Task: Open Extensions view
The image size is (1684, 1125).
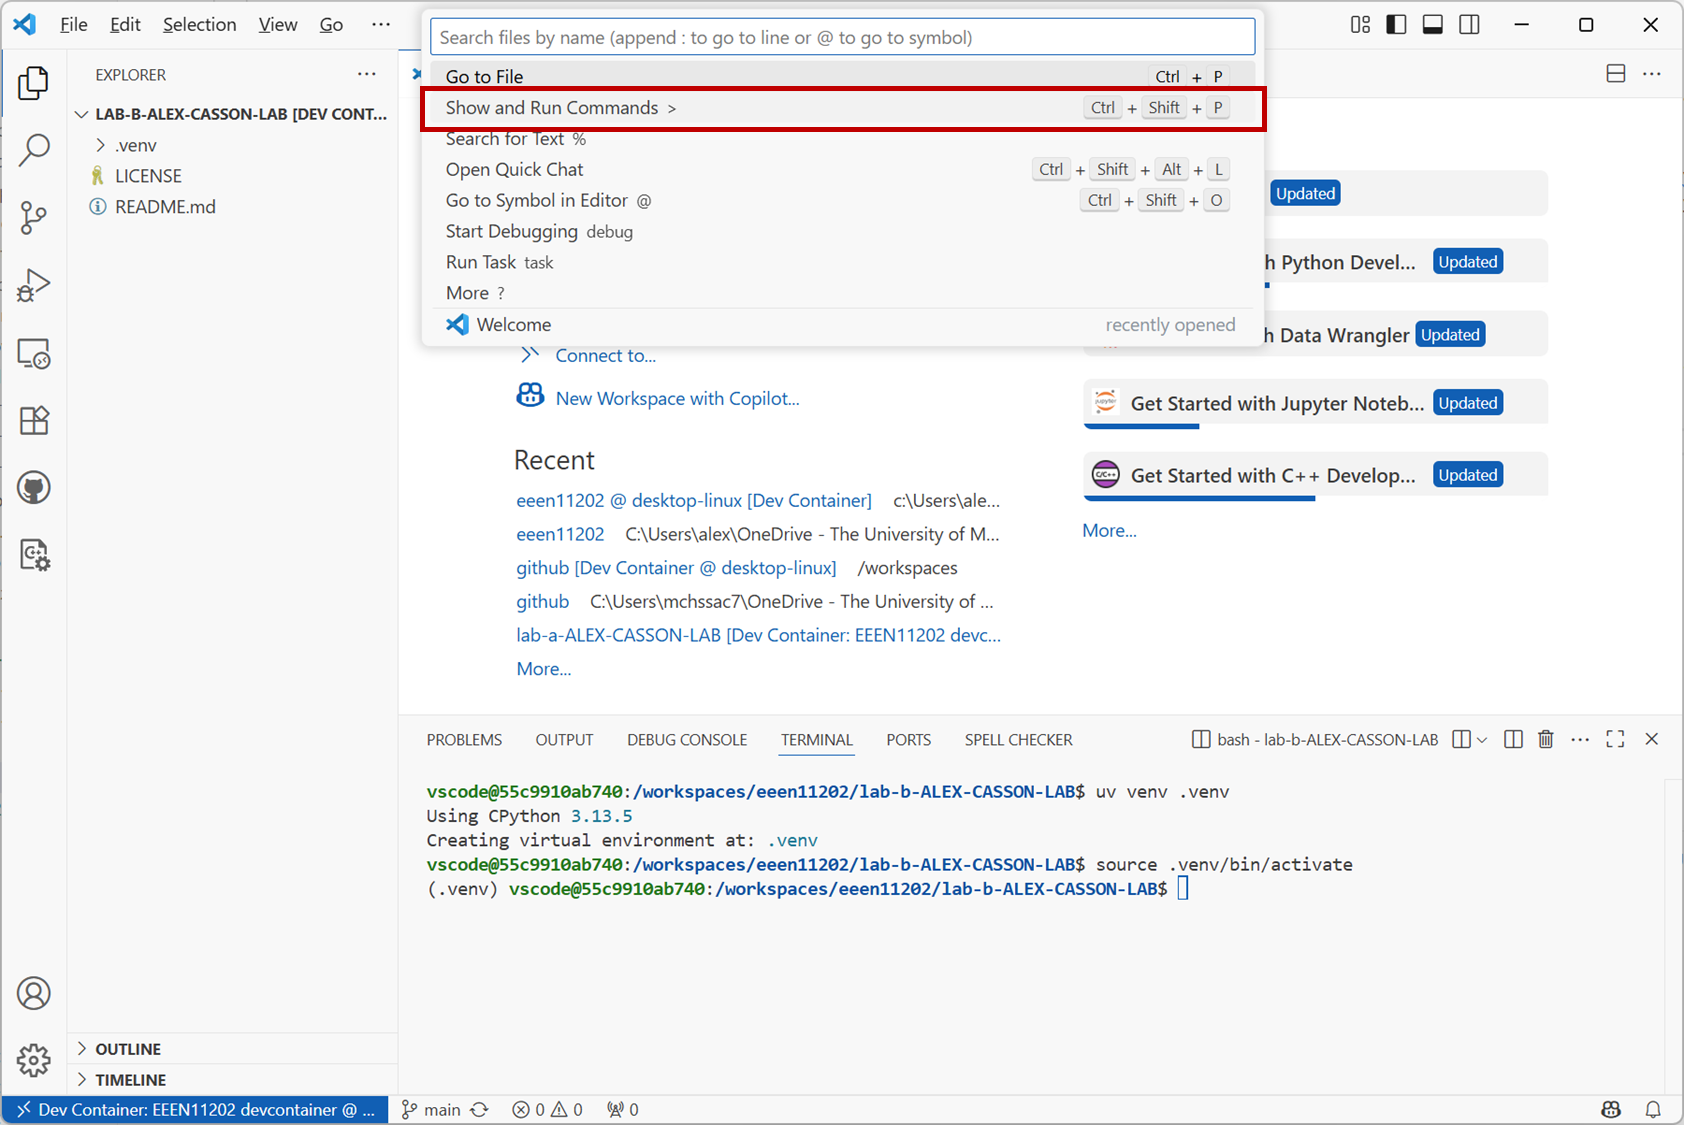Action: point(34,421)
